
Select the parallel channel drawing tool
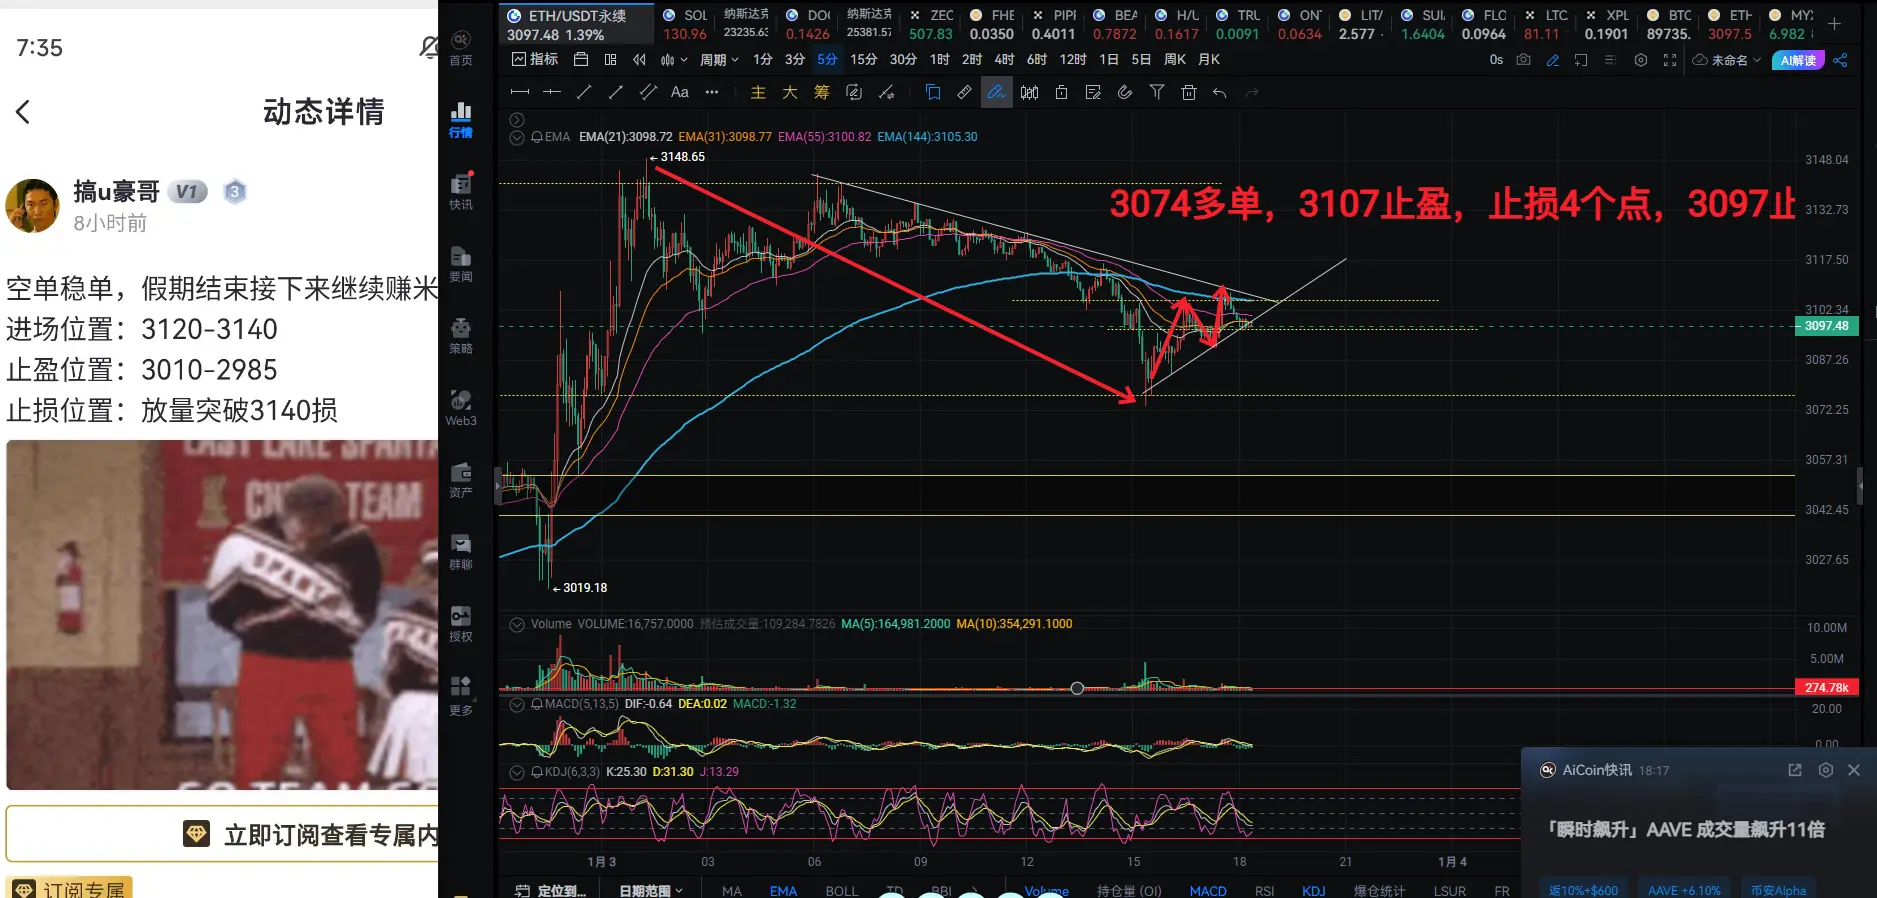pyautogui.click(x=648, y=92)
